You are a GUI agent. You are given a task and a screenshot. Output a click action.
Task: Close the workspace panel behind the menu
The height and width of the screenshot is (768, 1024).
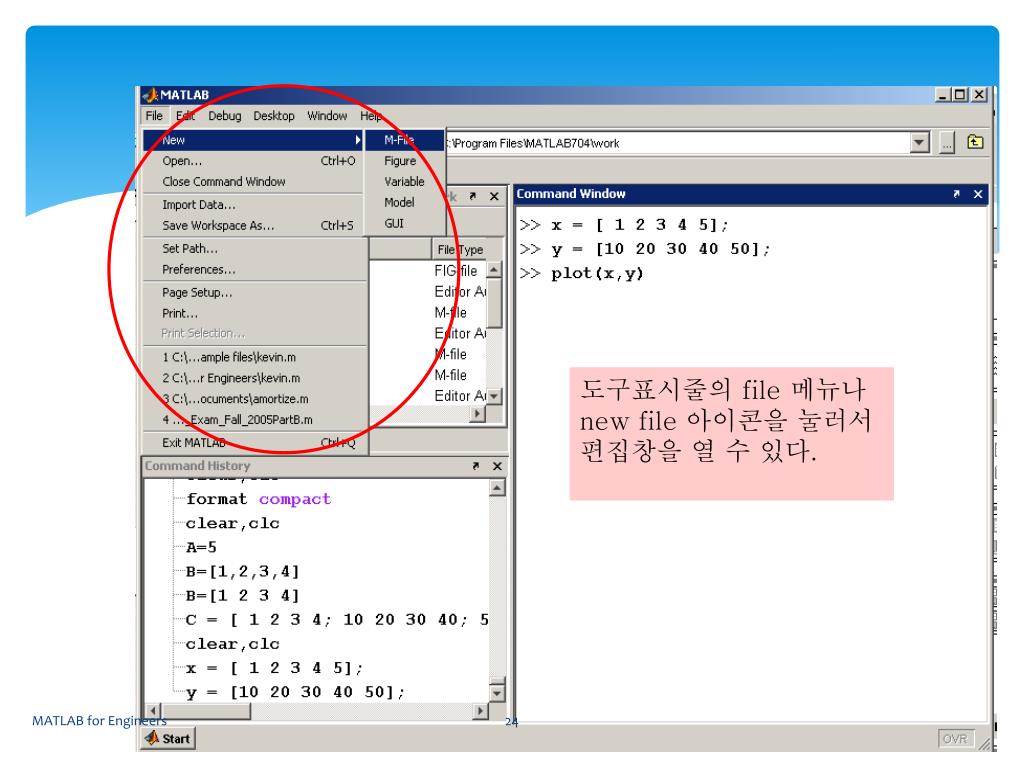tap(494, 196)
